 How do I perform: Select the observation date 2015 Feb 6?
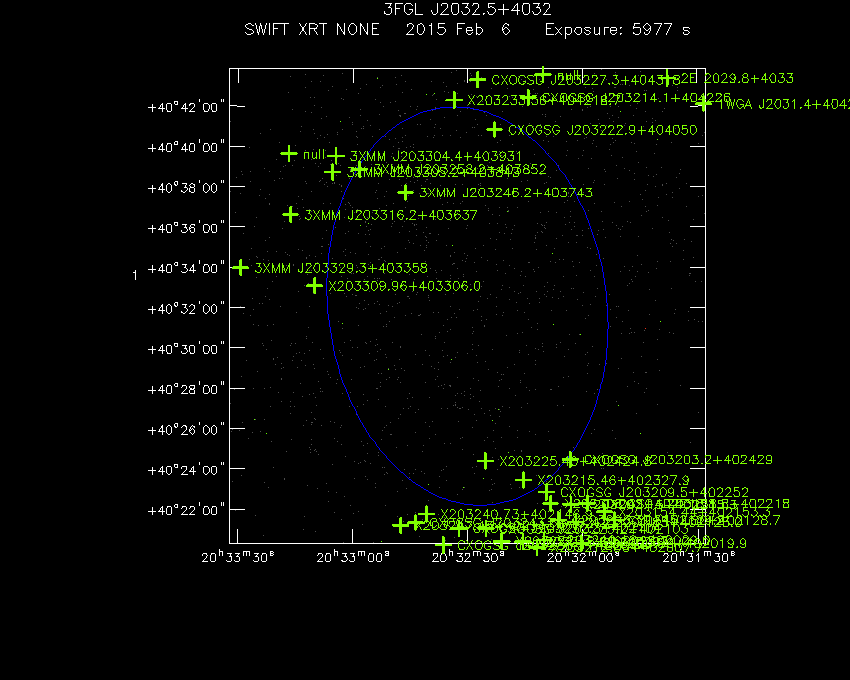click(458, 29)
